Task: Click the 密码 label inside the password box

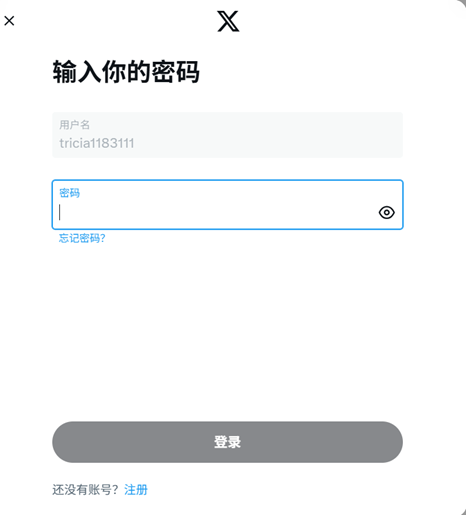Action: click(69, 193)
